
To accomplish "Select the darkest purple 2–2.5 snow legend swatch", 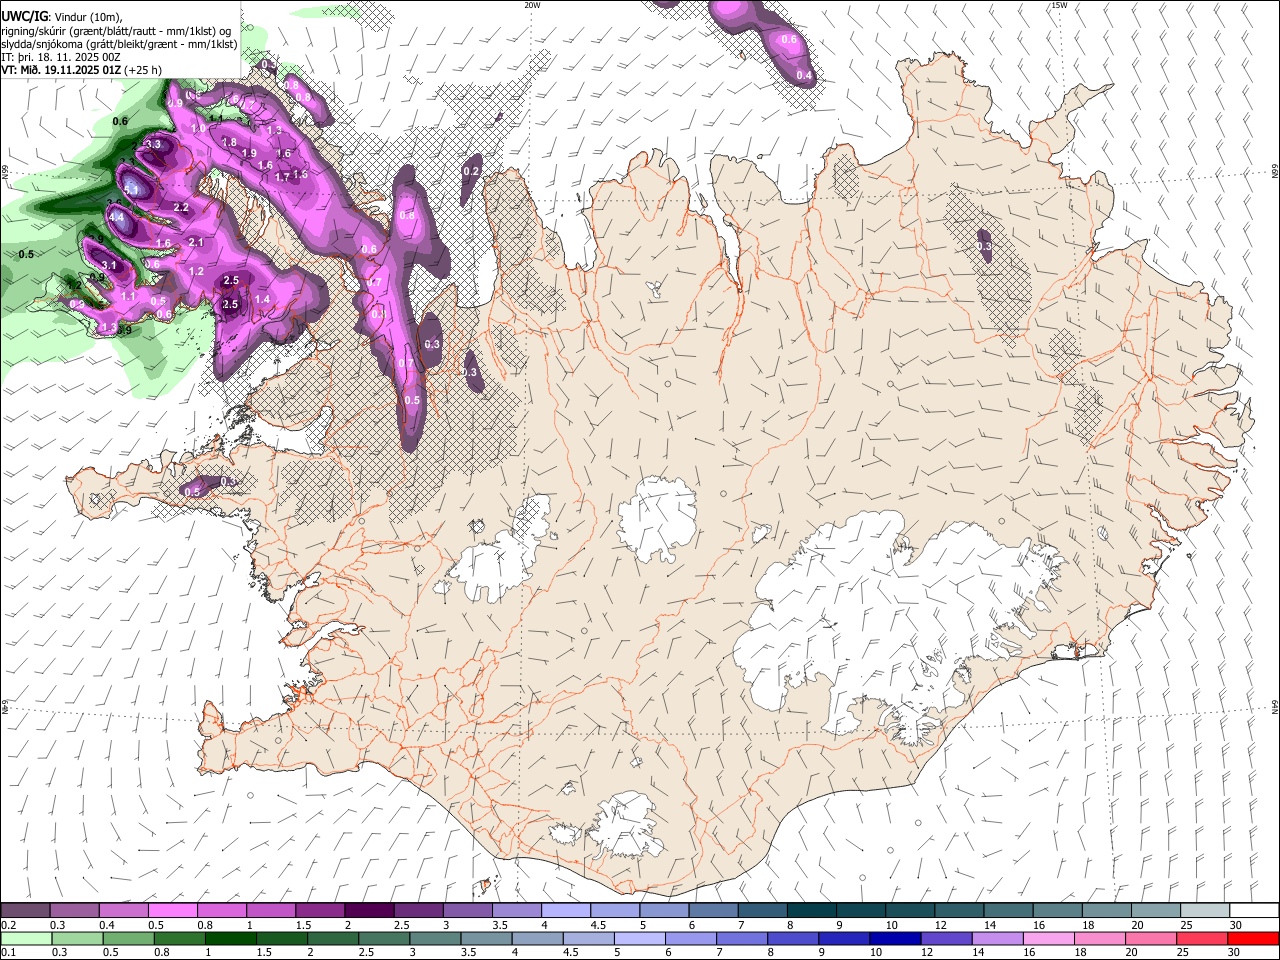I will pyautogui.click(x=368, y=911).
